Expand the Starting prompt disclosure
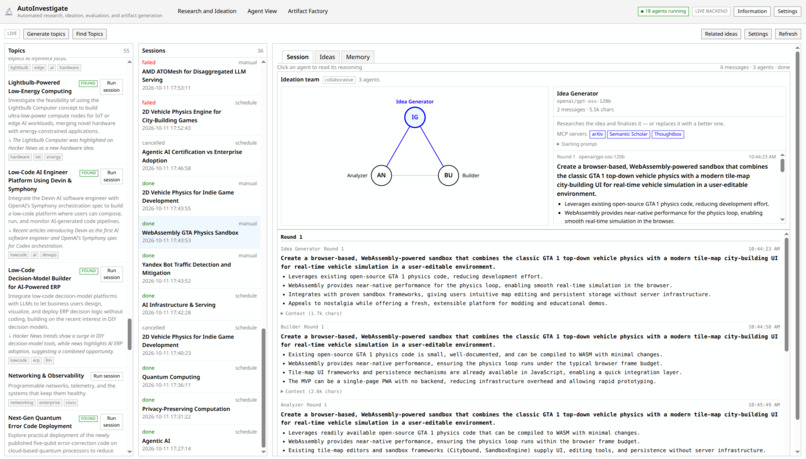The width and height of the screenshot is (806, 459). pos(575,144)
